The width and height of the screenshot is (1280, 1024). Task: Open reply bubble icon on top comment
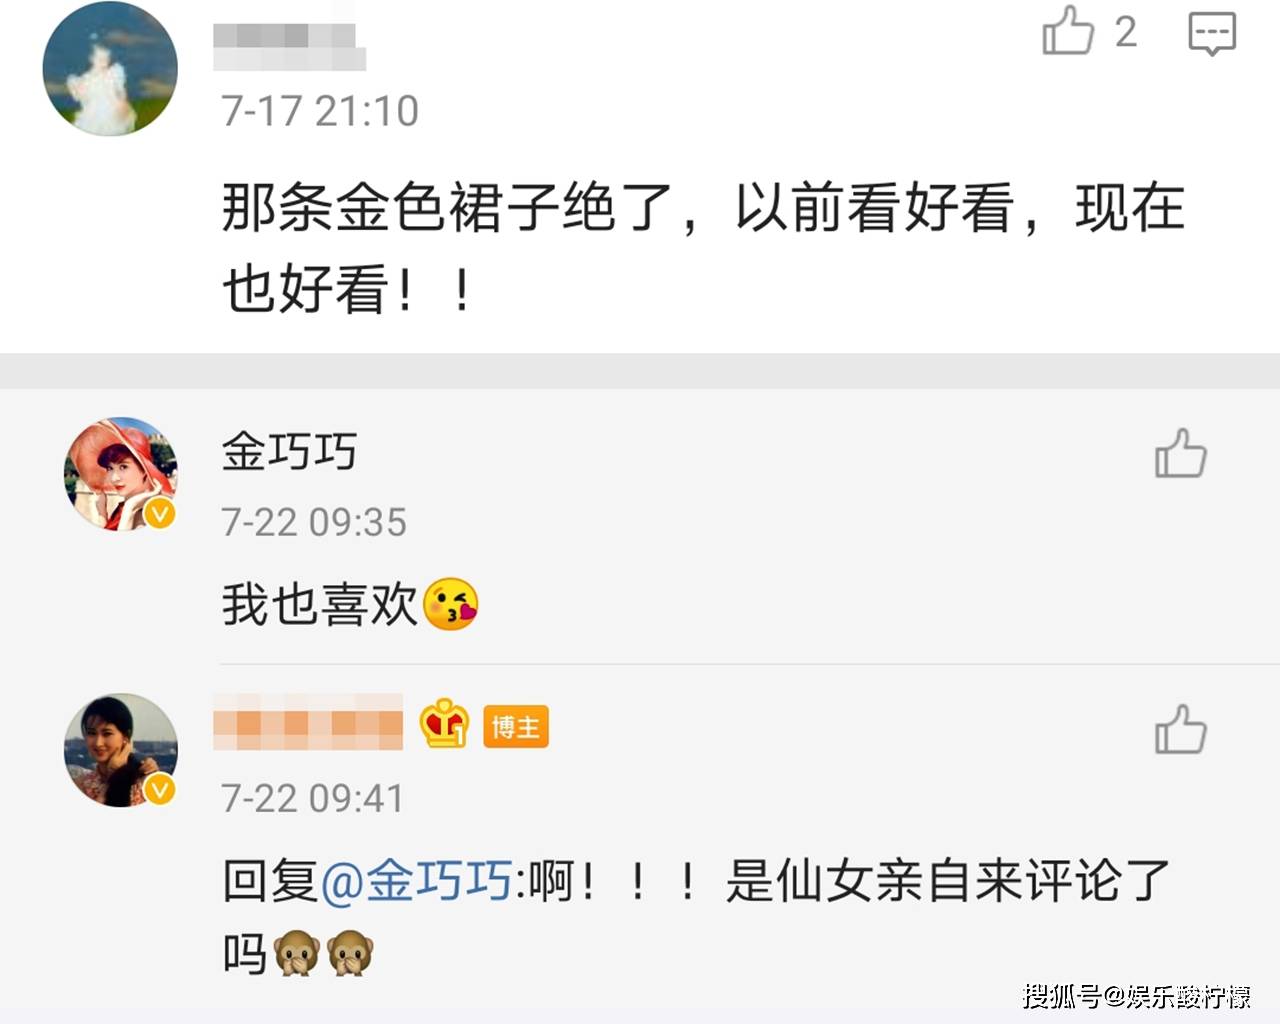[1212, 33]
